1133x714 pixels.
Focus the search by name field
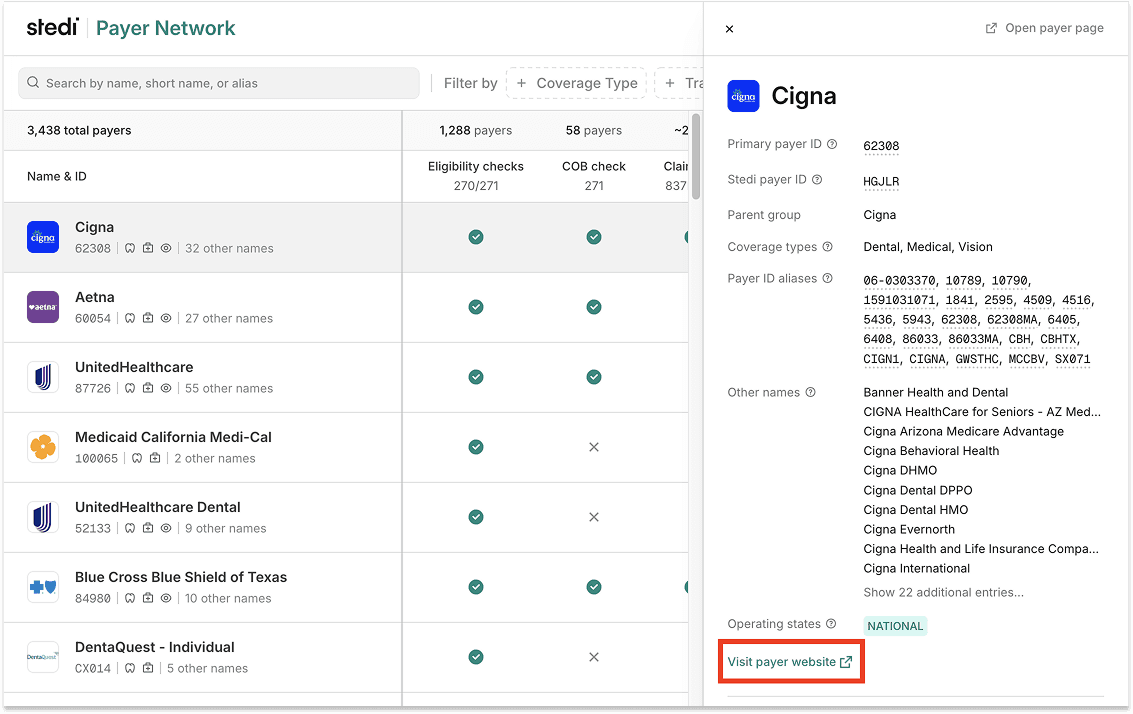(219, 83)
